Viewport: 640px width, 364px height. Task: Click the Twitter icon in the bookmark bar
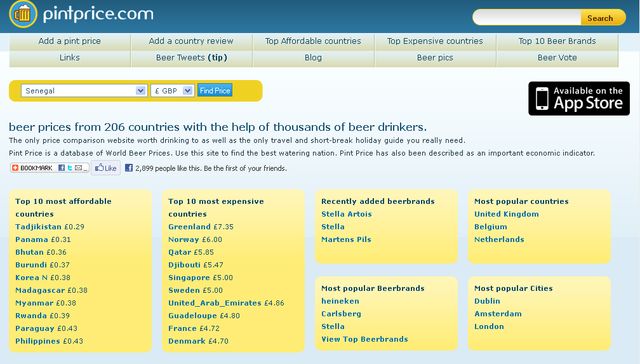coord(70,168)
